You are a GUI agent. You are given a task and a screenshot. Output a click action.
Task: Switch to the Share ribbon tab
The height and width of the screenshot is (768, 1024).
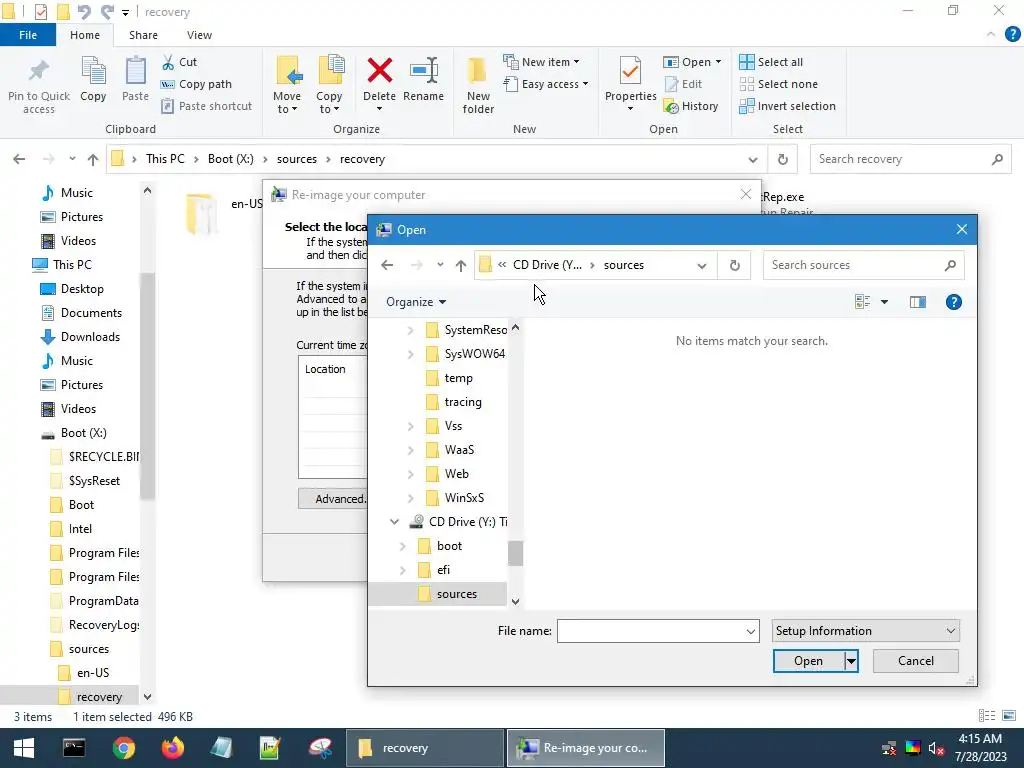click(143, 35)
